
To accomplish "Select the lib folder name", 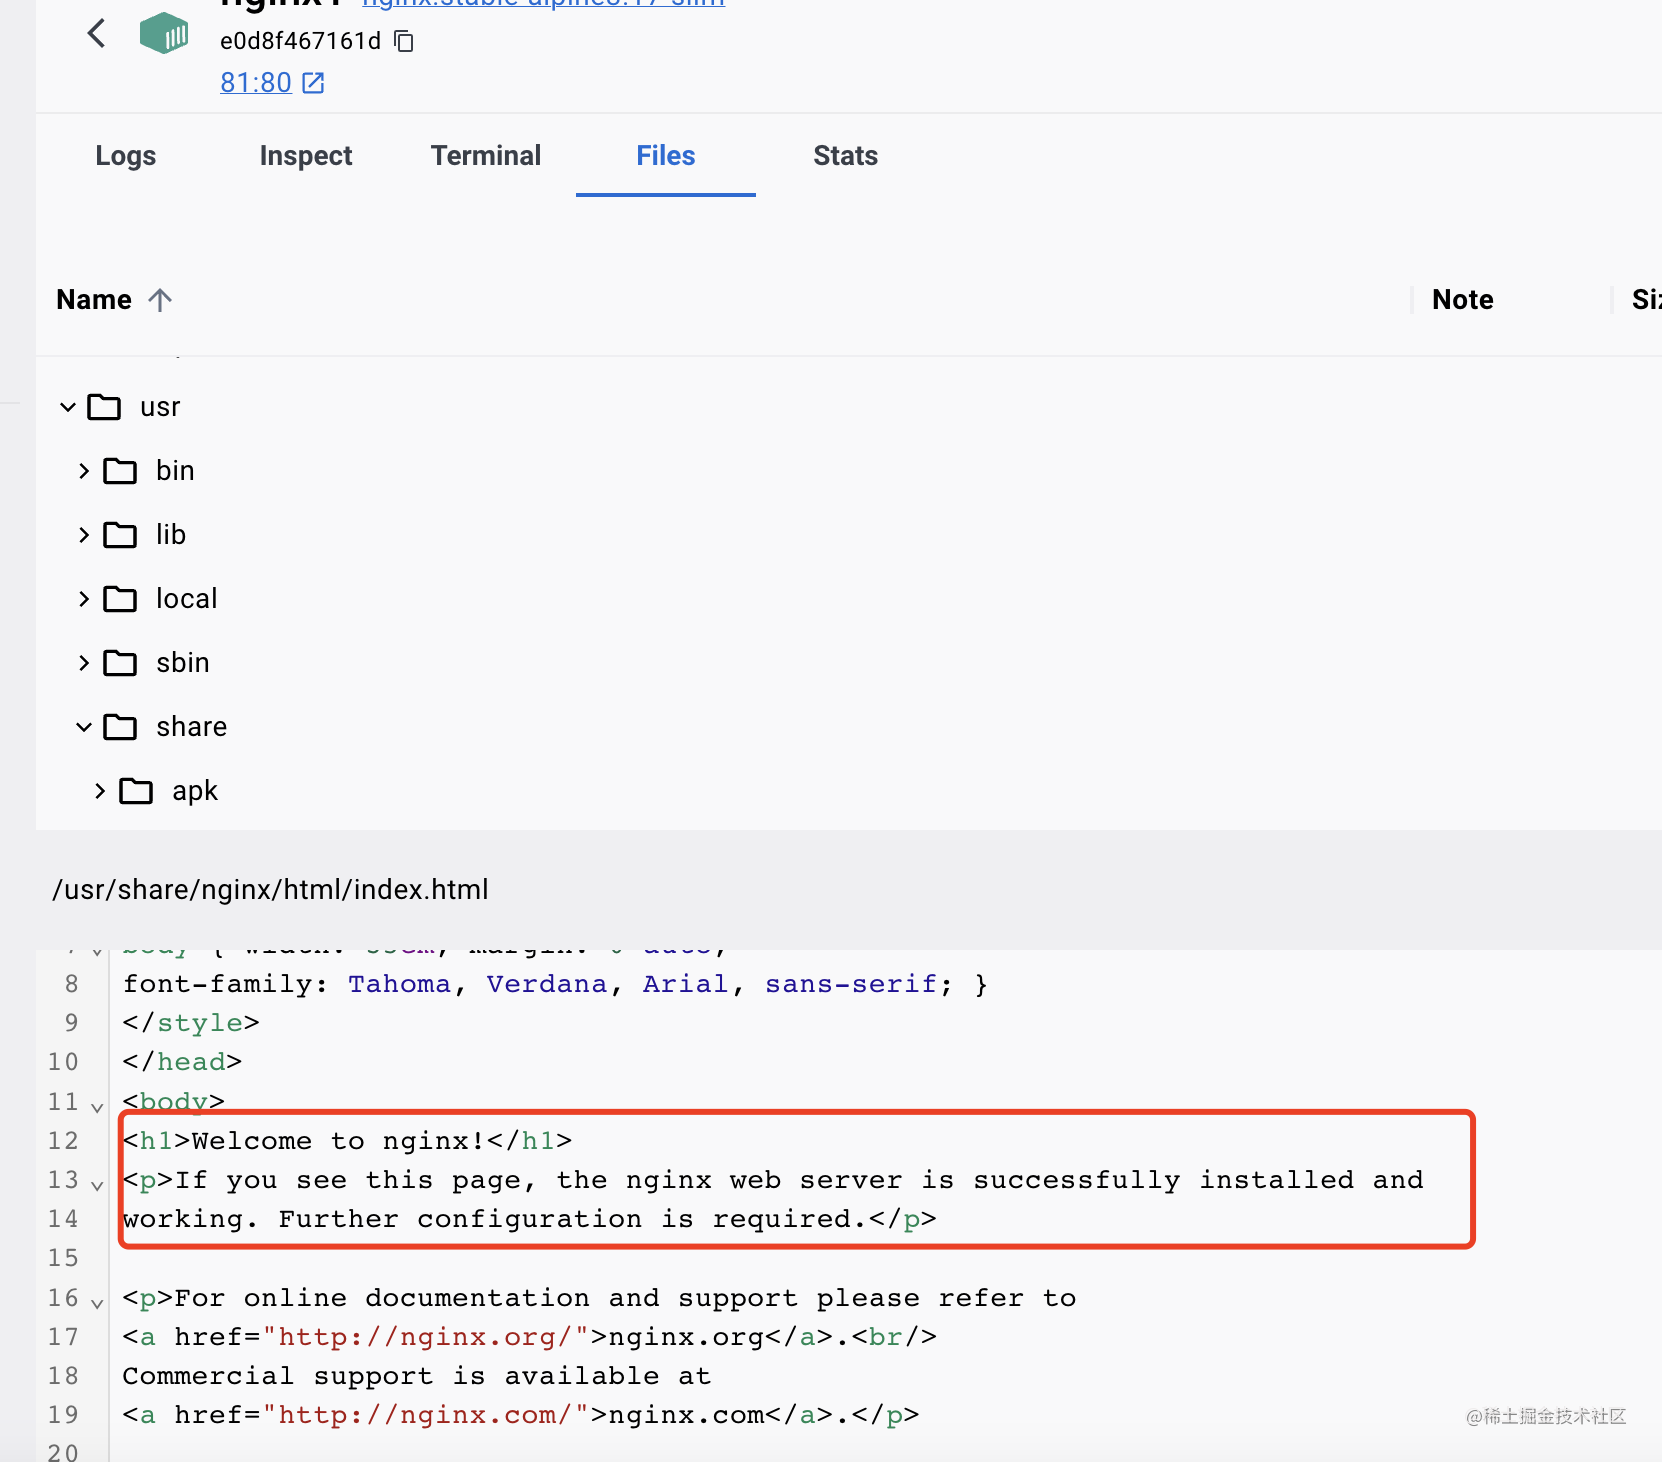I will click(x=171, y=535).
